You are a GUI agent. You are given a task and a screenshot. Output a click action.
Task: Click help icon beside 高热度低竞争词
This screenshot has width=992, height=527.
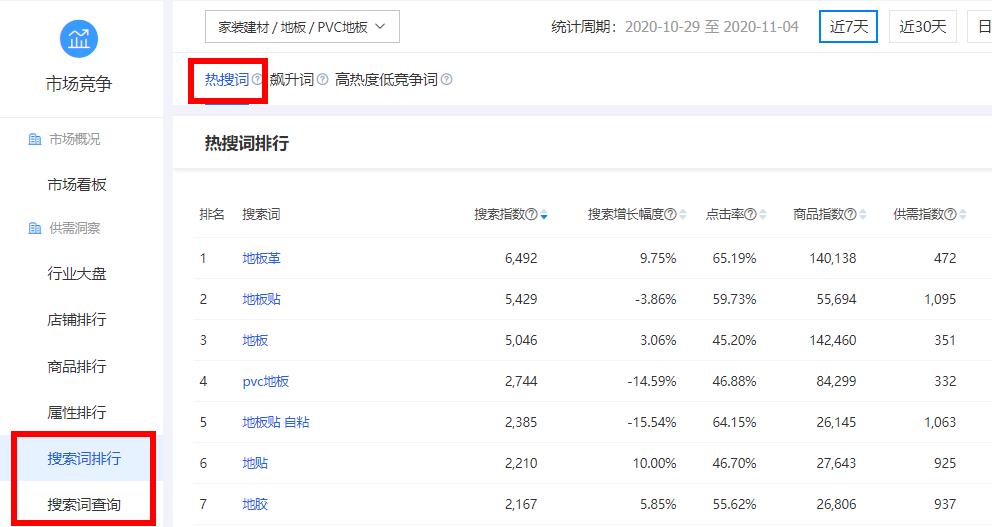pos(446,80)
